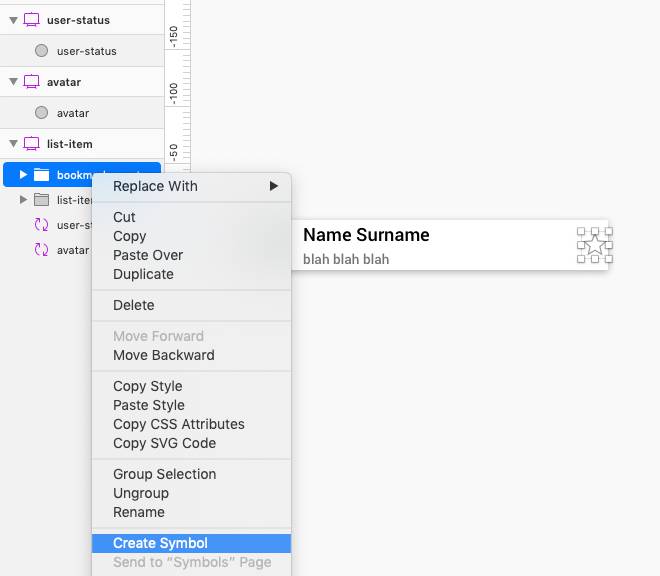The height and width of the screenshot is (576, 660).
Task: Choose Duplicate in the context menu
Action: [x=143, y=274]
